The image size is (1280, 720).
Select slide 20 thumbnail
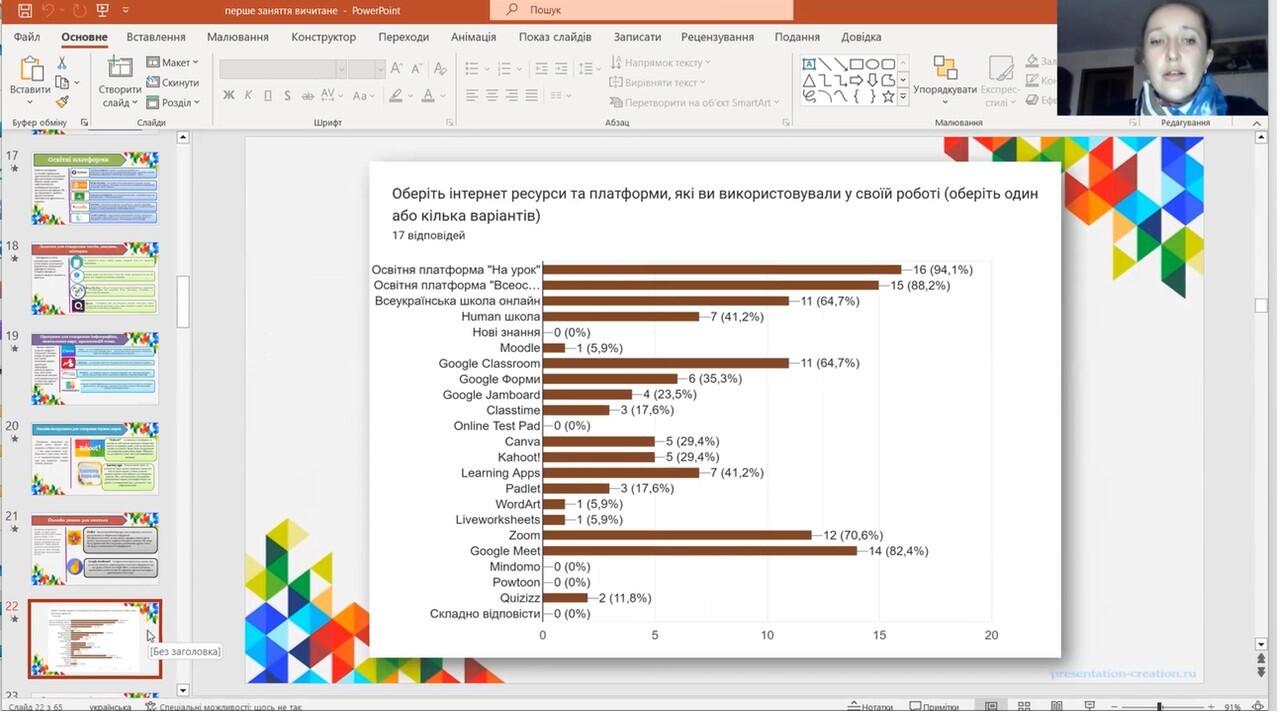(x=95, y=458)
